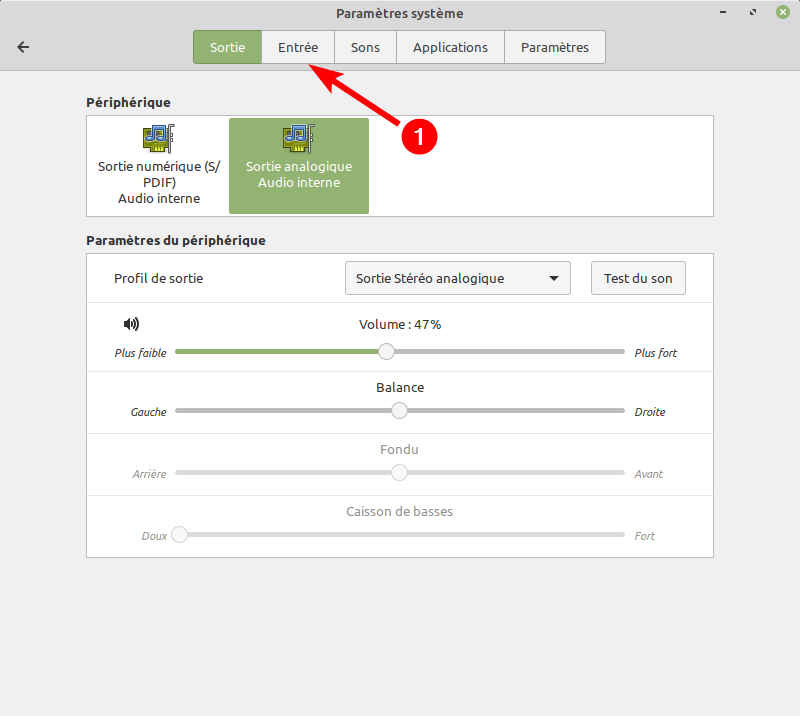
Task: Click the Test du son button
Action: pos(638,278)
